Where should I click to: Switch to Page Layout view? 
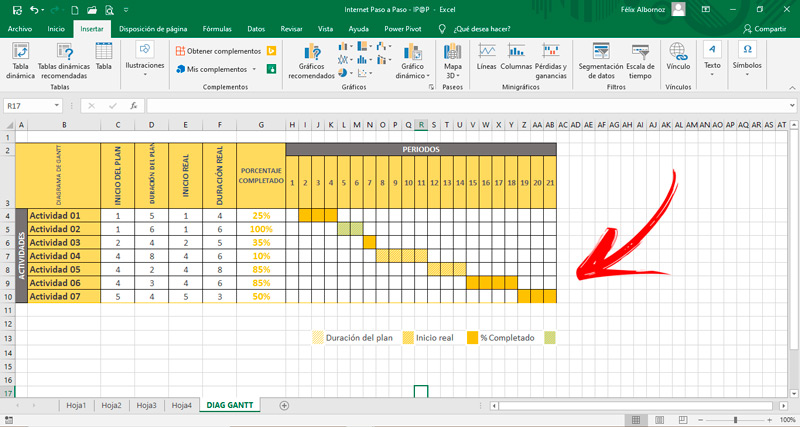tap(660, 420)
